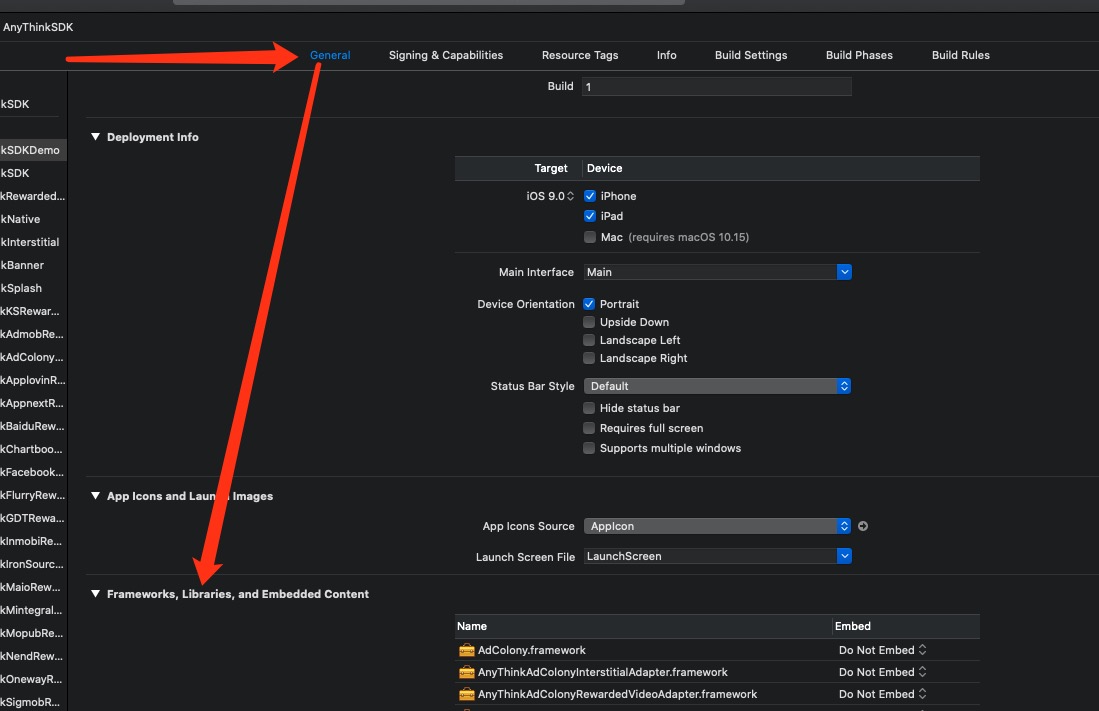Select the kAdmobRe... target
Viewport: 1099px width, 711px height.
coord(33,334)
